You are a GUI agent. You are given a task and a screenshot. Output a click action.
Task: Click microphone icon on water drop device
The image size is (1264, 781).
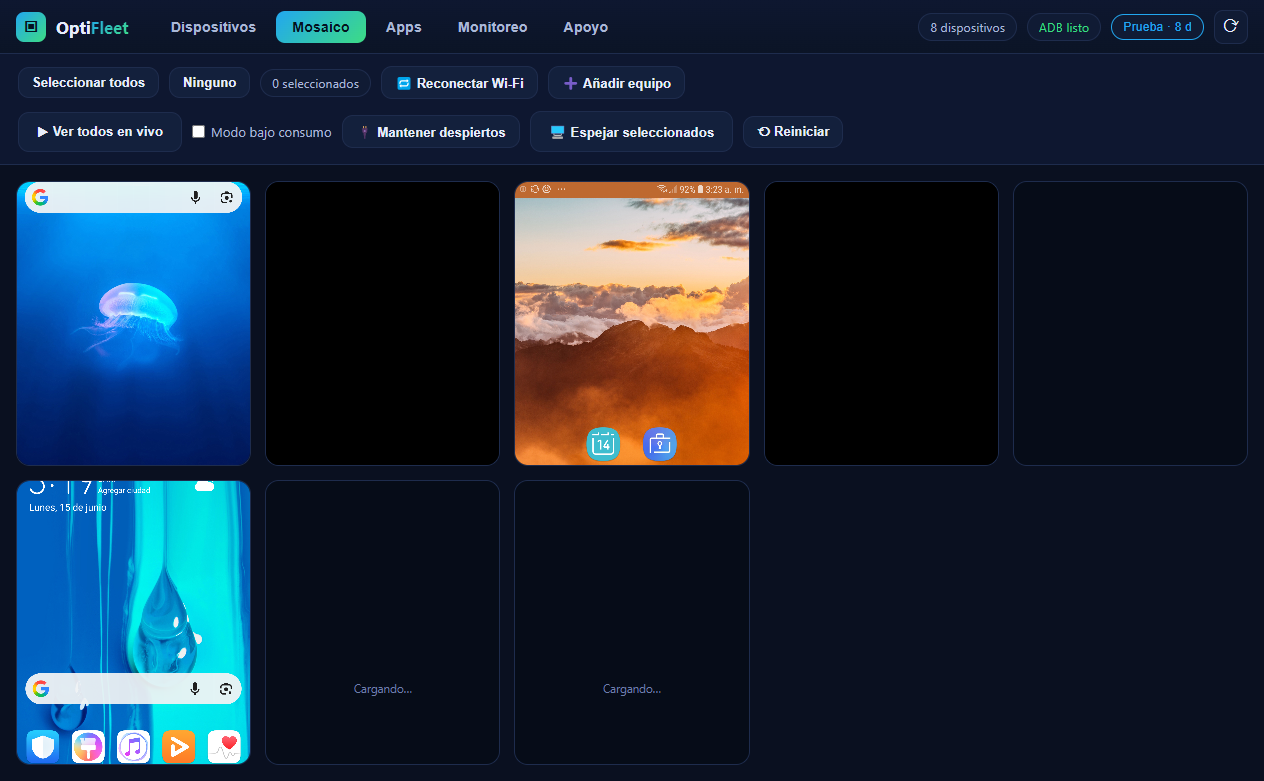point(196,688)
